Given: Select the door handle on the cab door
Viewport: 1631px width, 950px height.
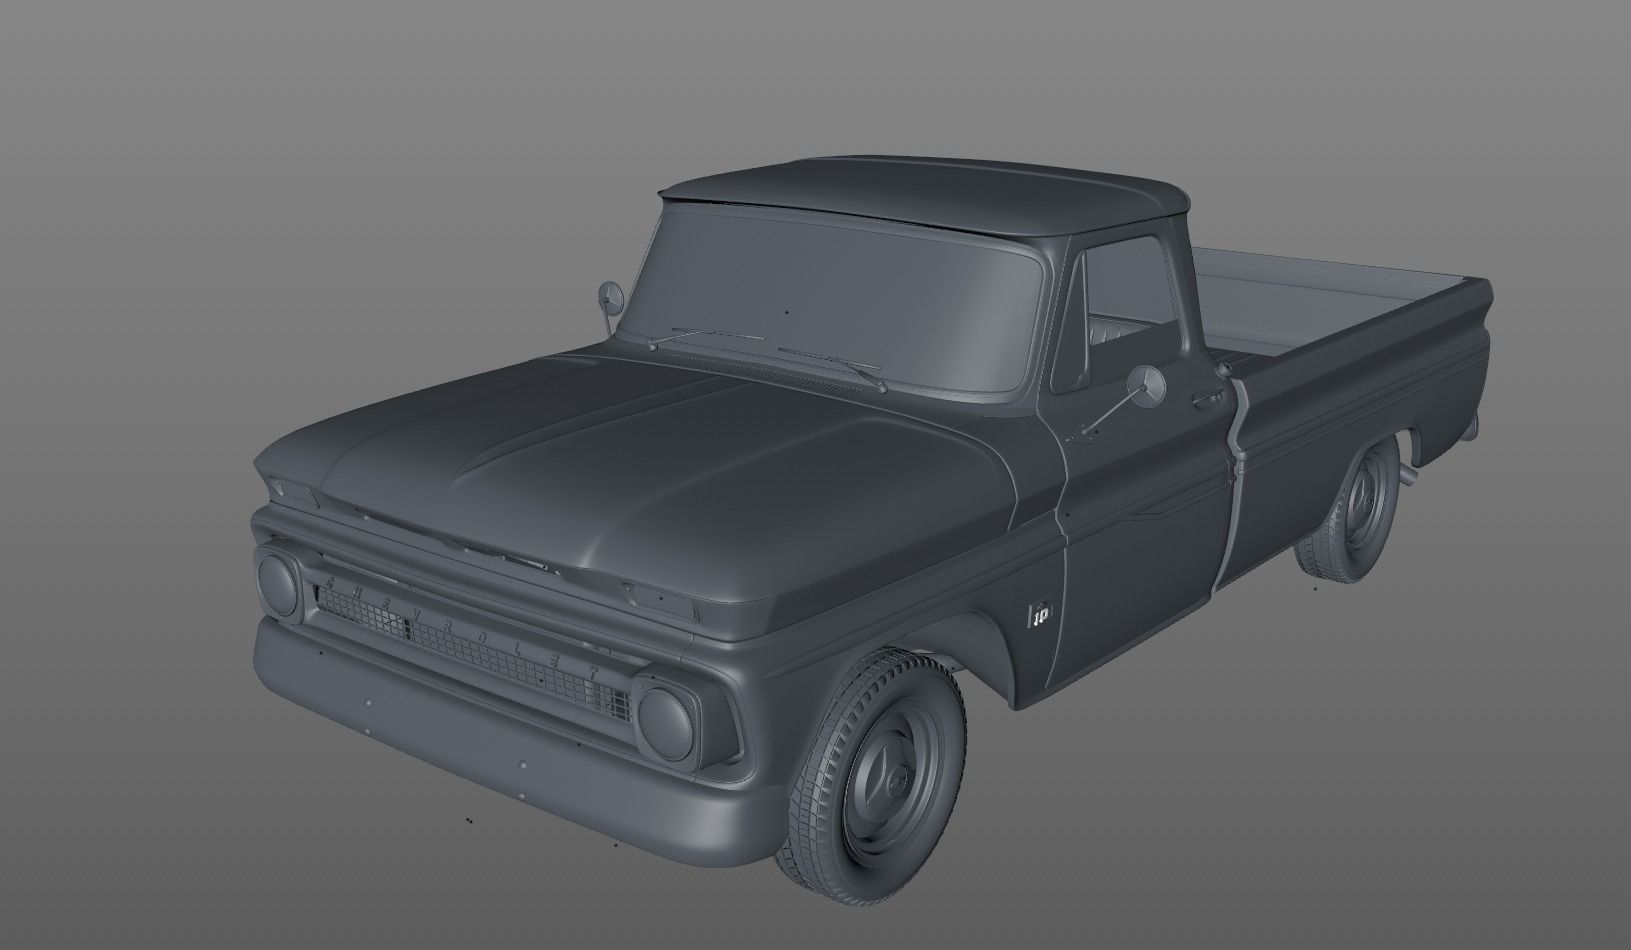Looking at the screenshot, I should click(1208, 398).
